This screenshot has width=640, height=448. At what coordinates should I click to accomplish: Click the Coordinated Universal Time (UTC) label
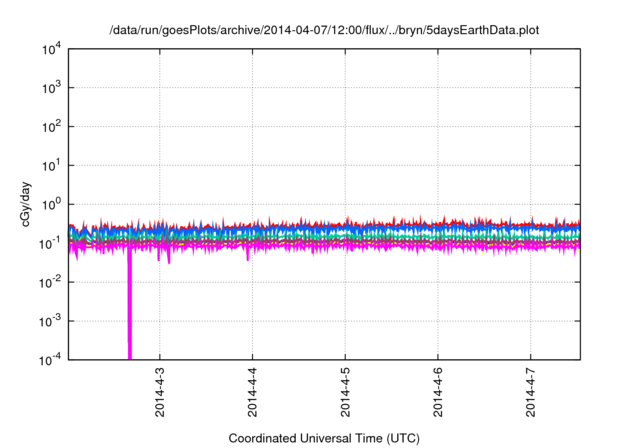[324, 438]
